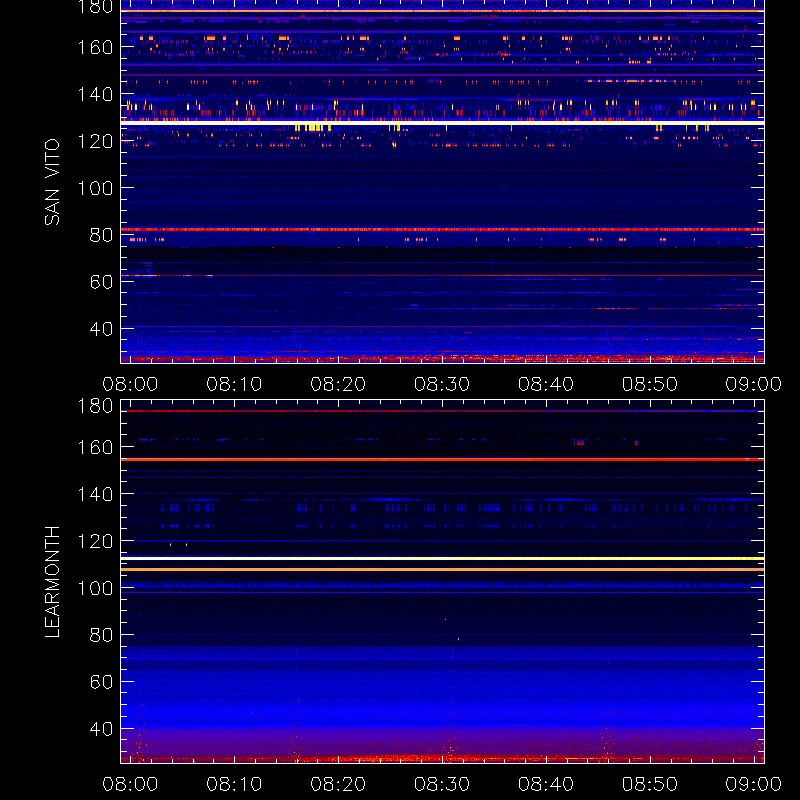
Task: Pick the 80 tick label on Learmonth axis
Action: click(x=102, y=635)
